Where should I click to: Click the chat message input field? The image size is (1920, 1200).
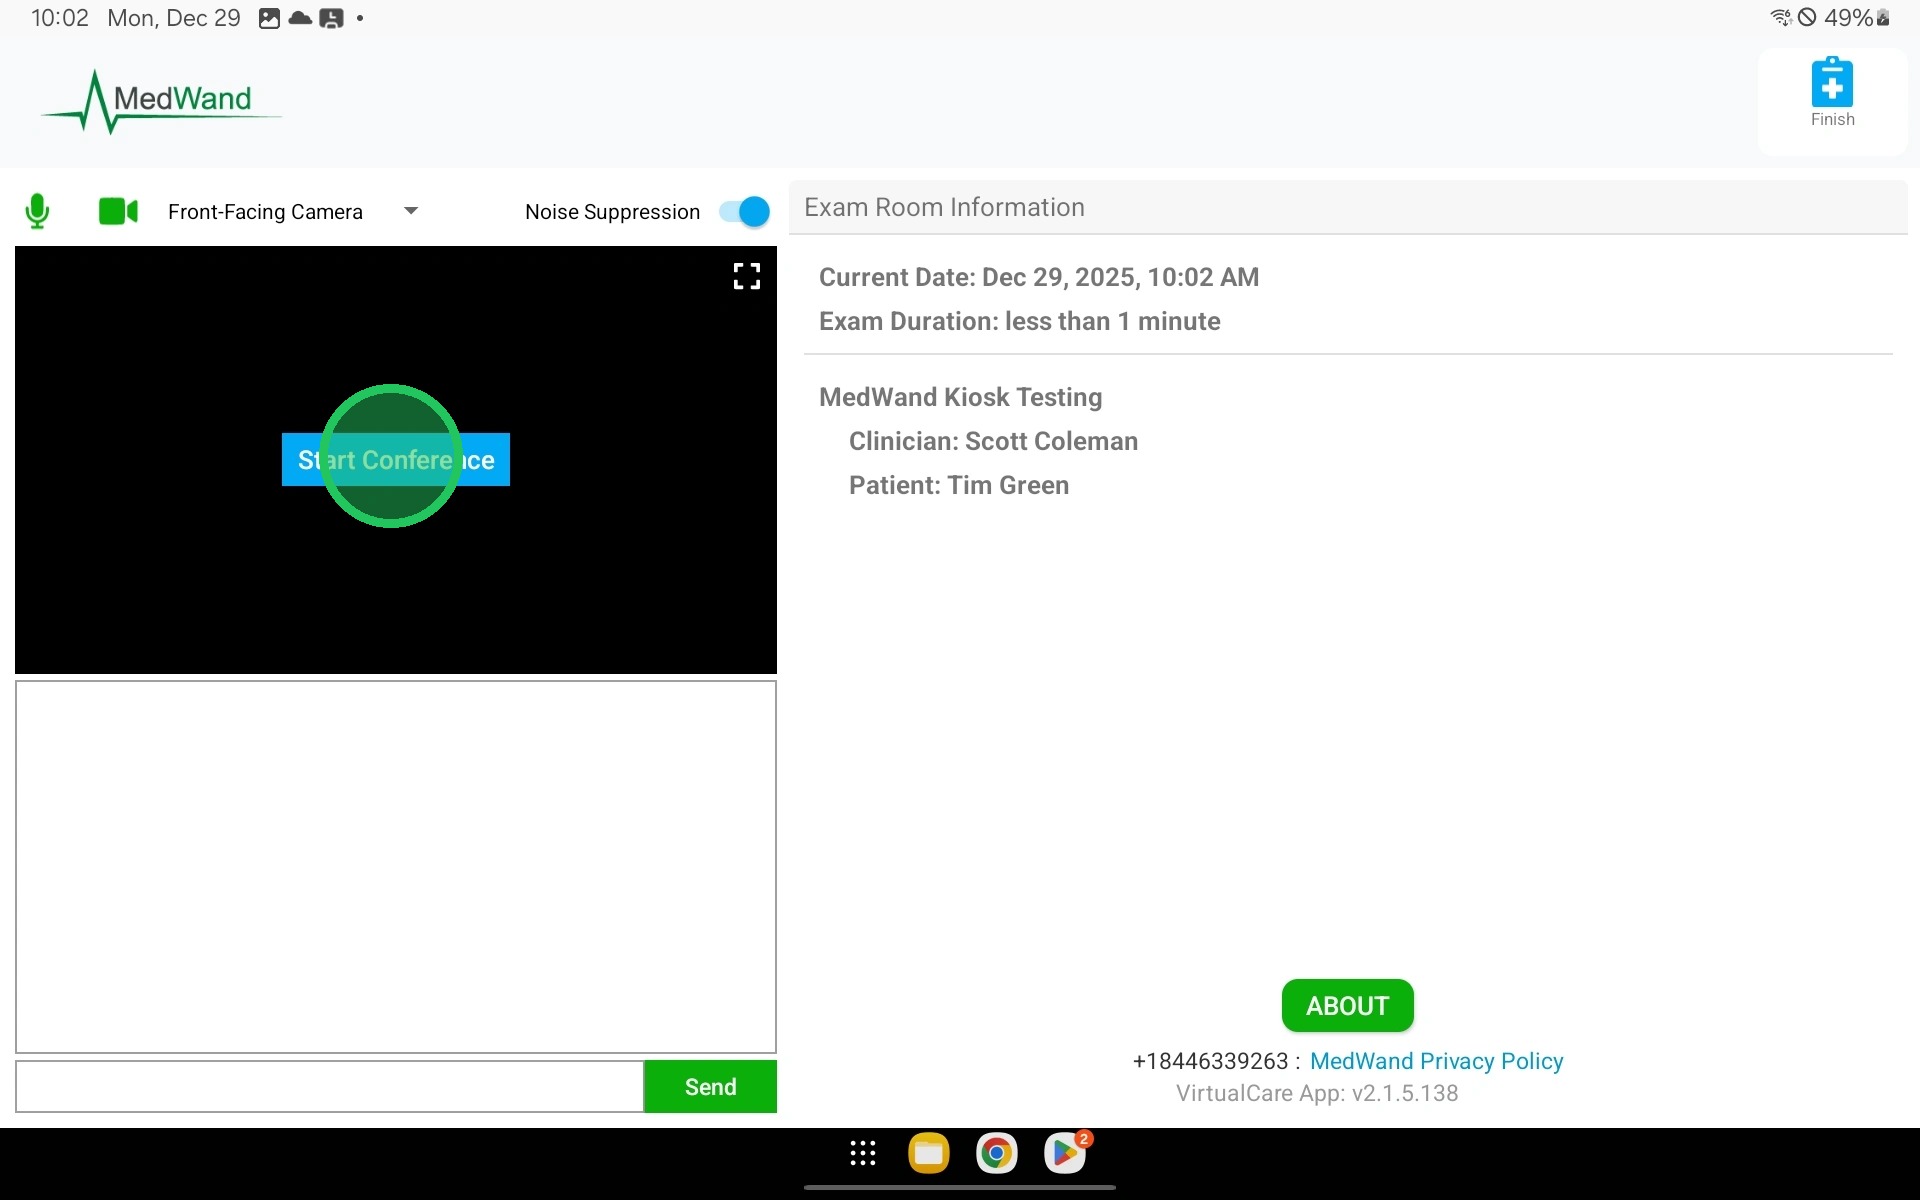point(329,1086)
